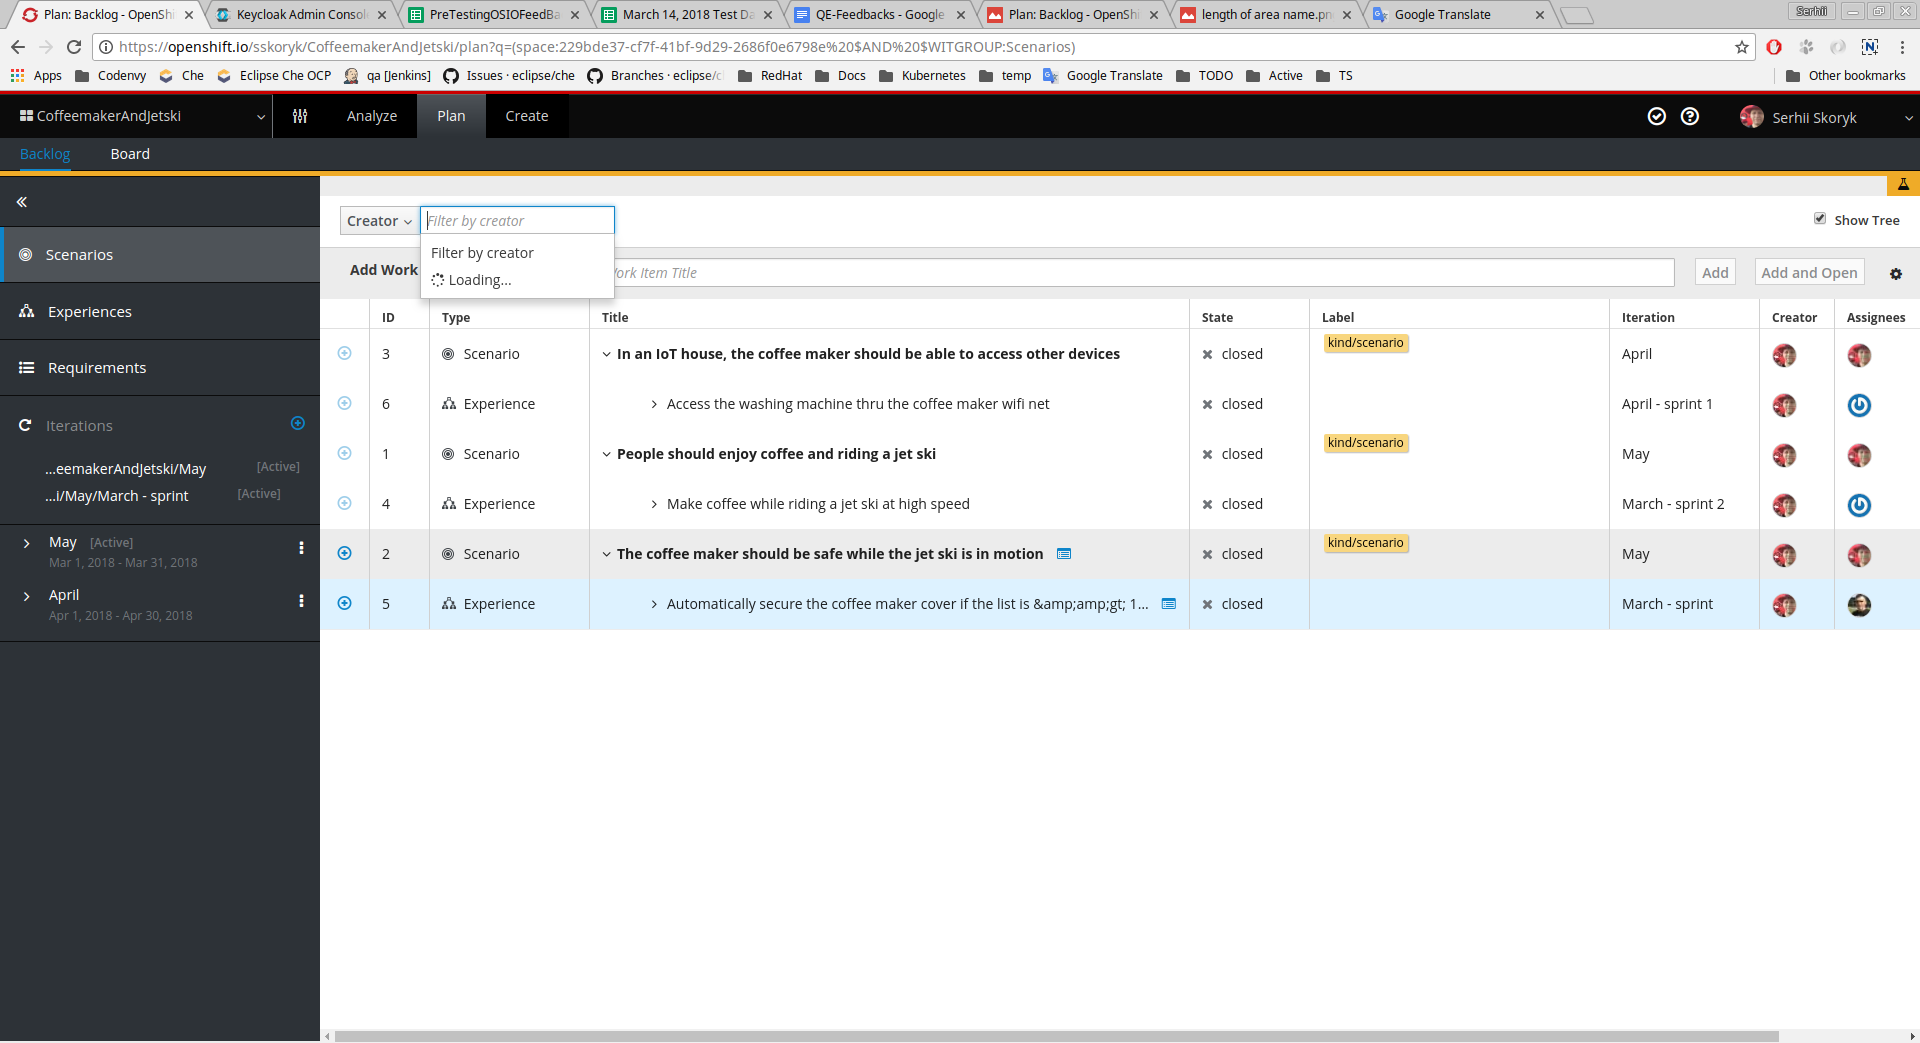Click the assignee avatar on item 5
The height and width of the screenshot is (1043, 1920).
coord(1859,605)
